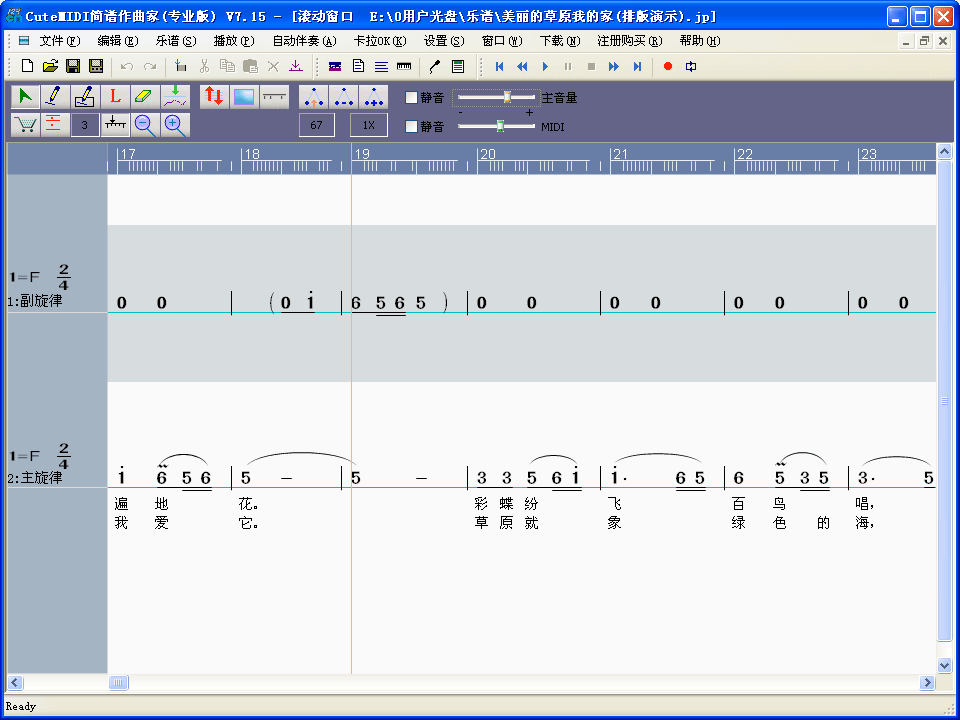Open the 卡拉OK(K) menu
This screenshot has height=720, width=960.
380,41
